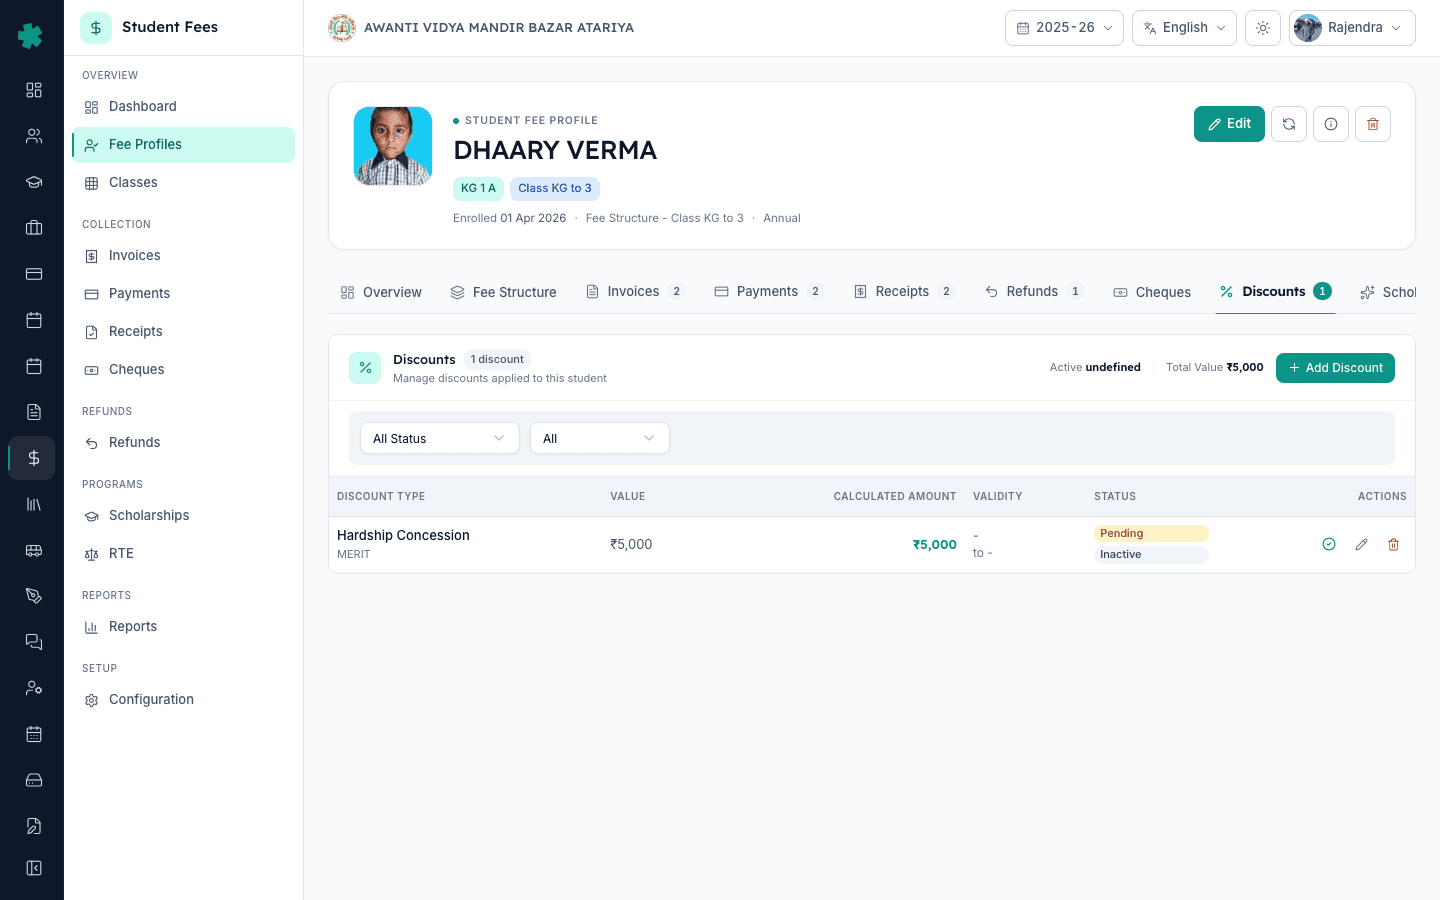Switch to the Payments tab

click(x=768, y=292)
